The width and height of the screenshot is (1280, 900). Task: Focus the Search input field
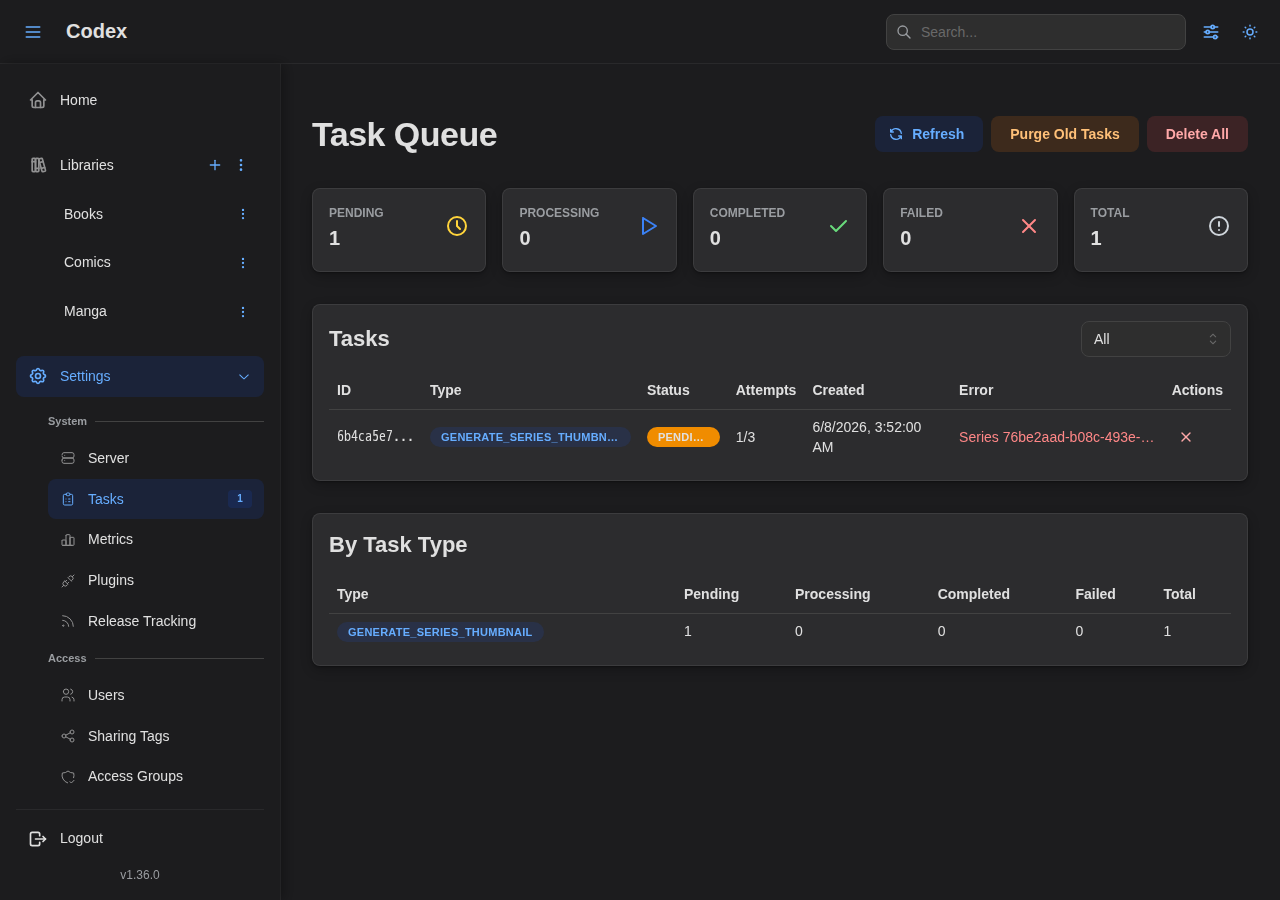(x=1036, y=32)
